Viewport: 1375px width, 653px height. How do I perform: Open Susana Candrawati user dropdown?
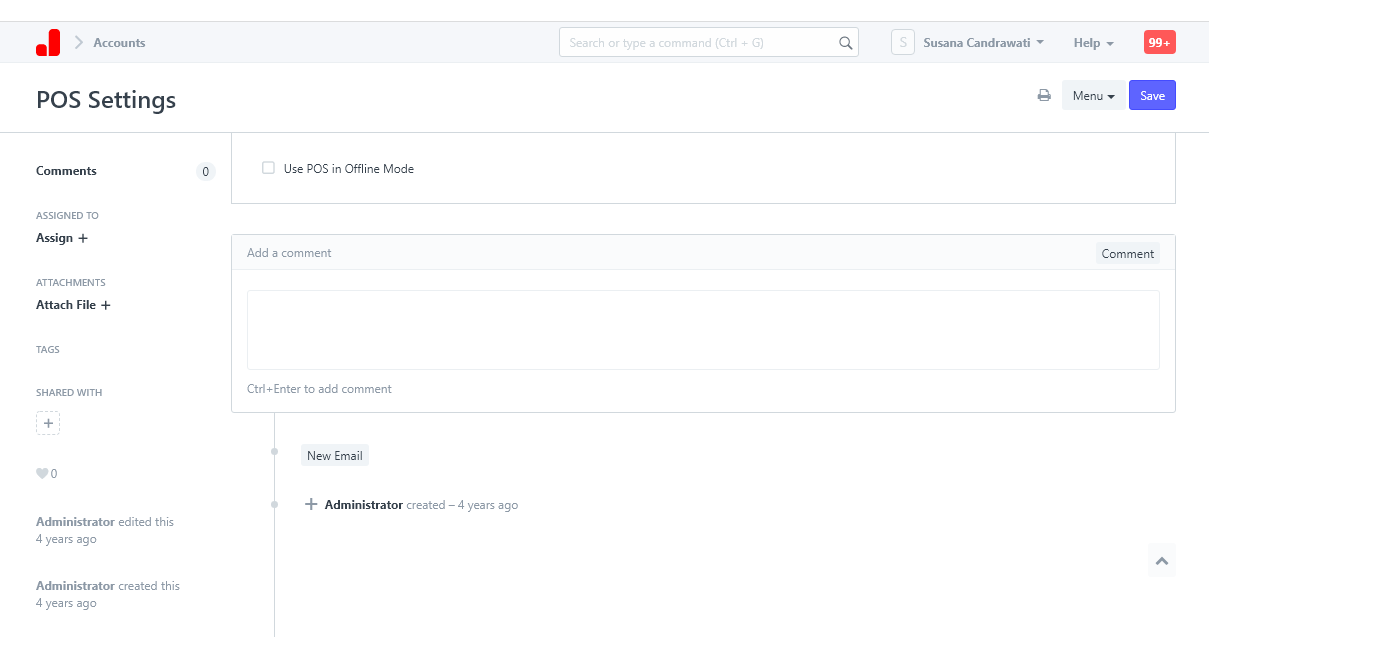983,43
